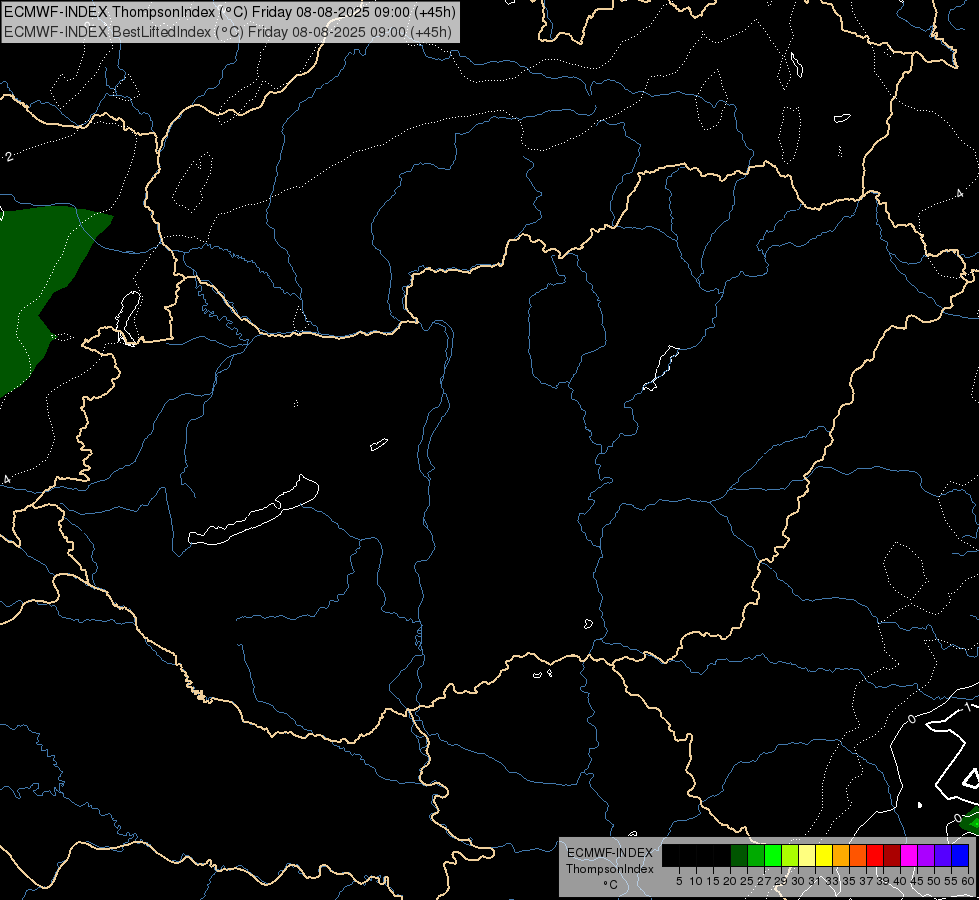
Task: Click the °C unit label in legend
Action: (x=610, y=884)
